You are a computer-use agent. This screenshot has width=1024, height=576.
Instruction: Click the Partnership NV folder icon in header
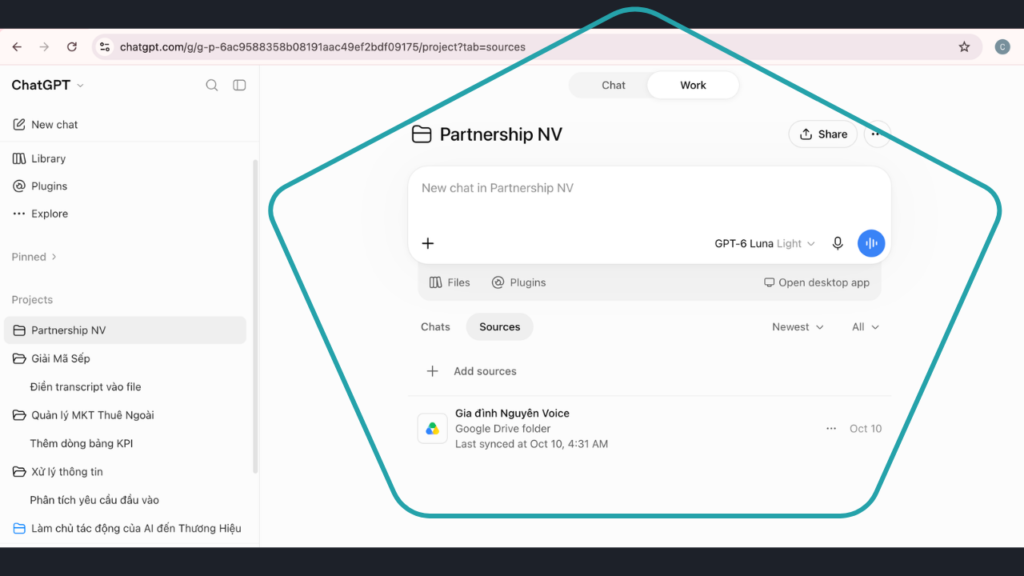(422, 135)
